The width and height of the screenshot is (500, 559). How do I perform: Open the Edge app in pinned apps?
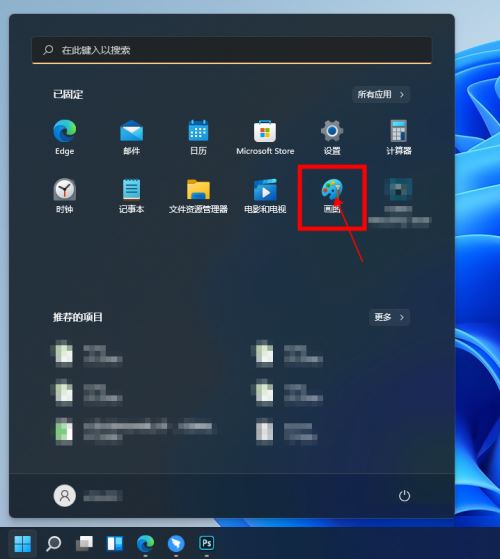coord(65,138)
